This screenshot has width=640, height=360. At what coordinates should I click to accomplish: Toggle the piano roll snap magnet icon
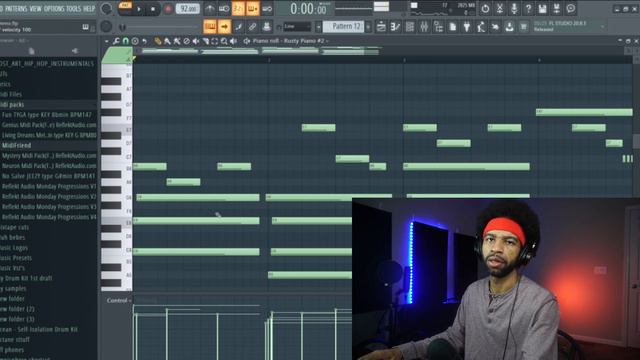click(x=126, y=41)
